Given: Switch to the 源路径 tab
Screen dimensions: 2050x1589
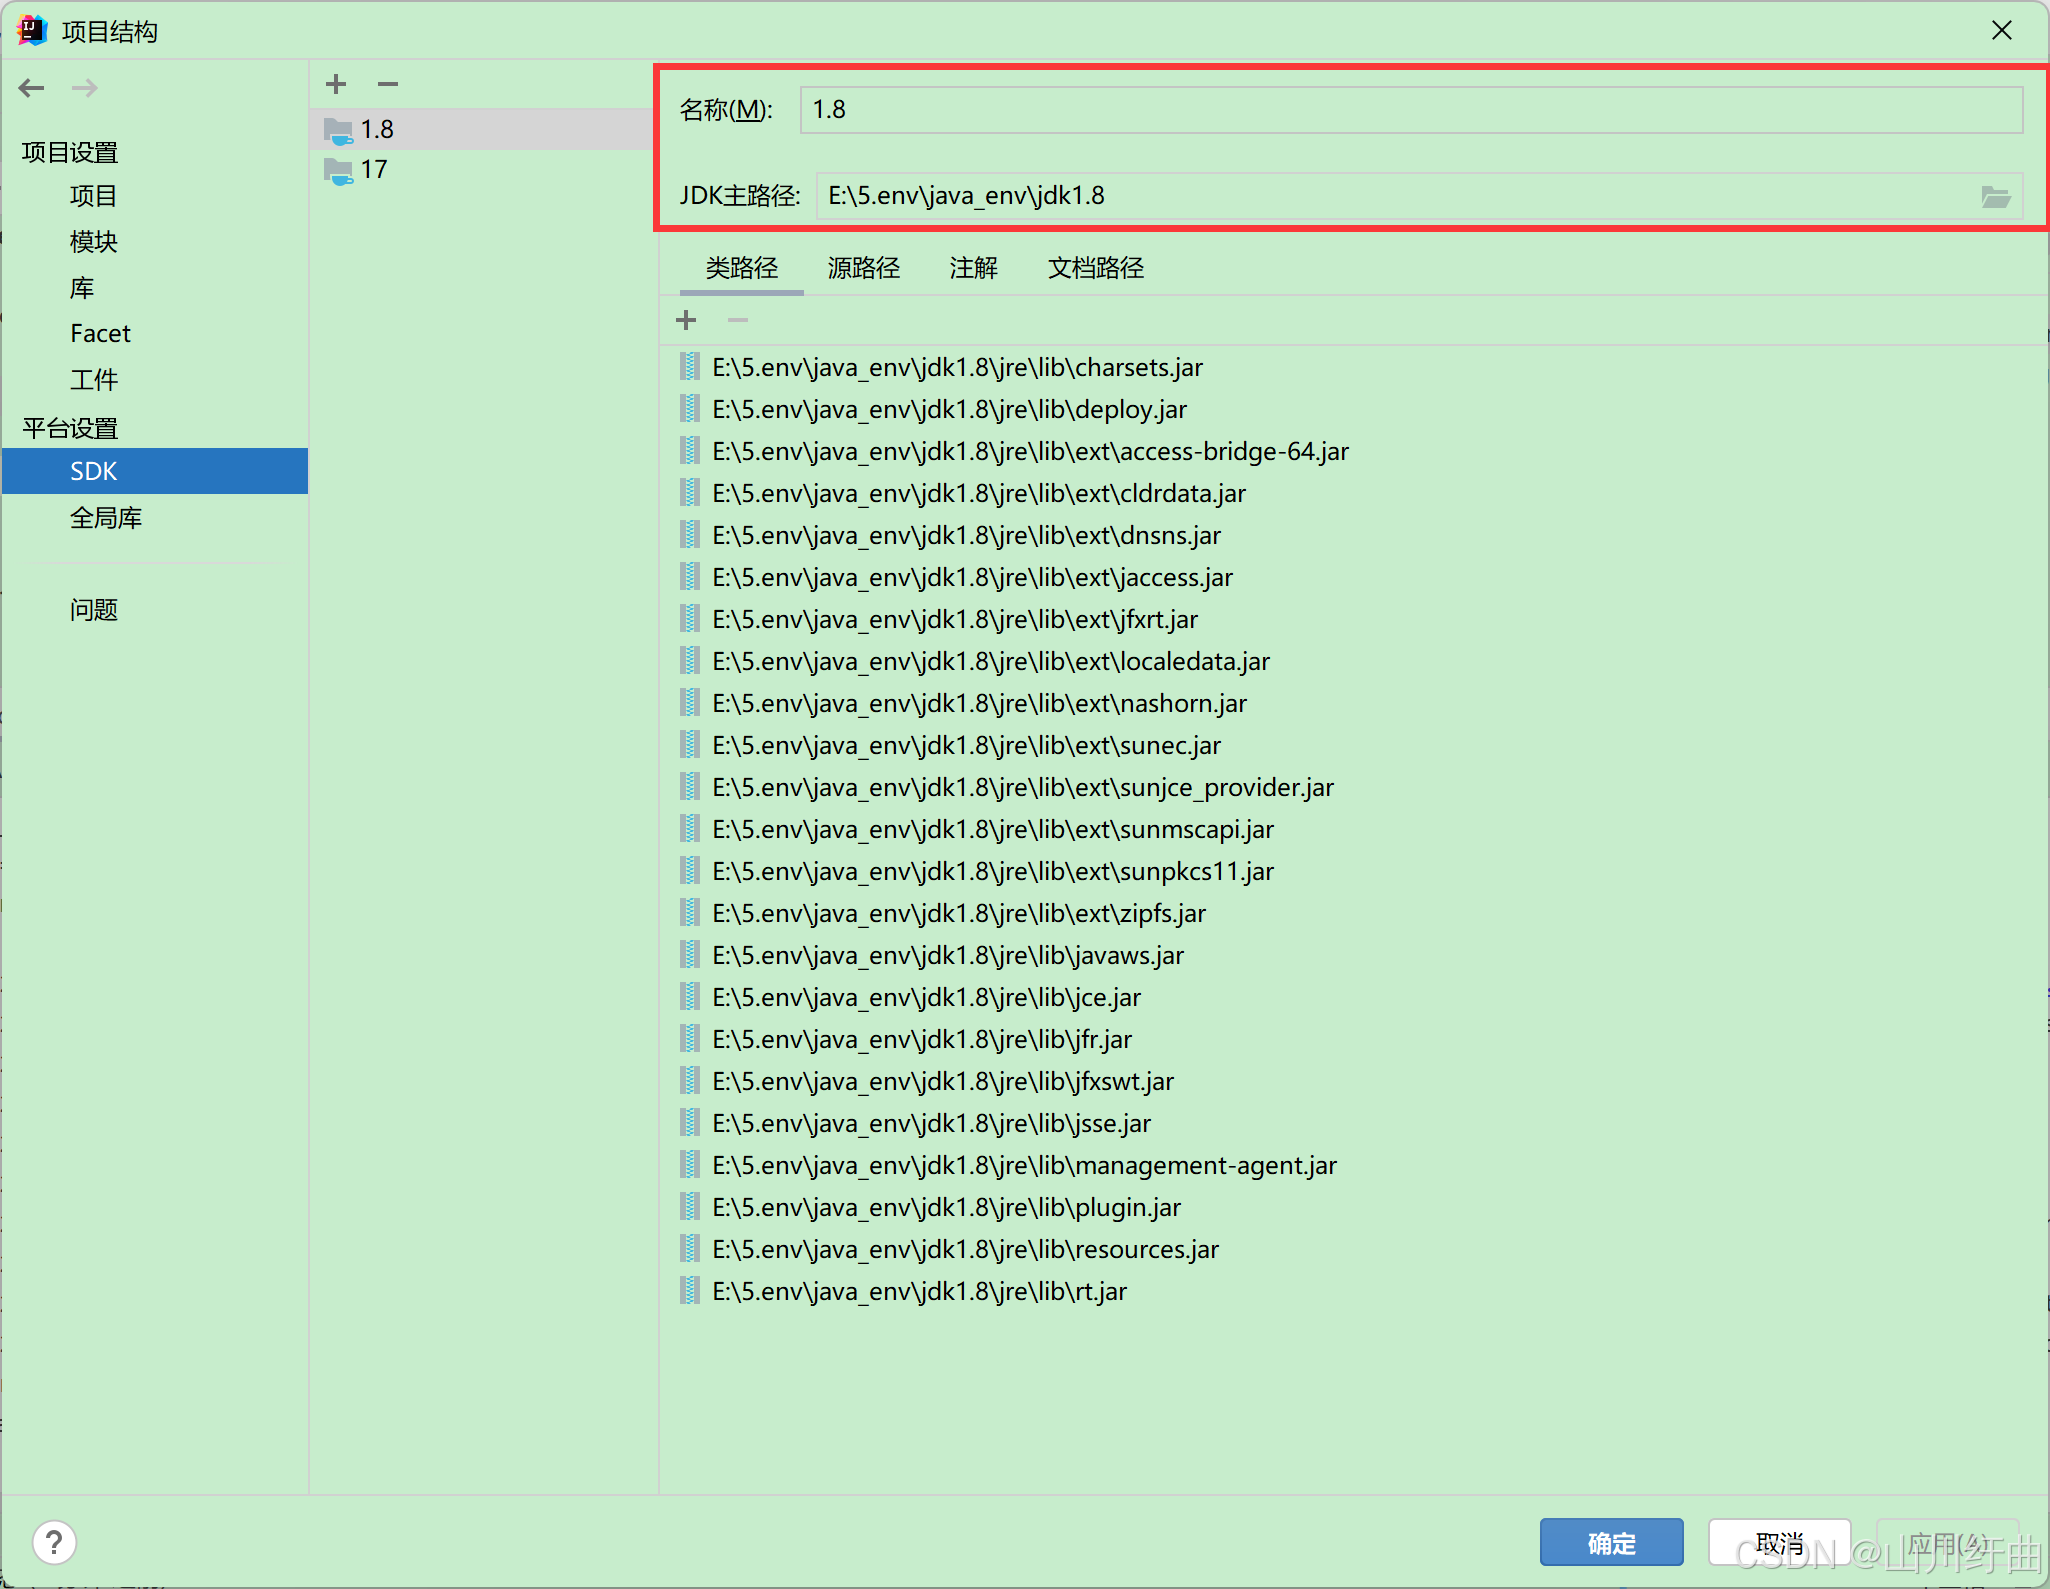Looking at the screenshot, I should point(863,268).
